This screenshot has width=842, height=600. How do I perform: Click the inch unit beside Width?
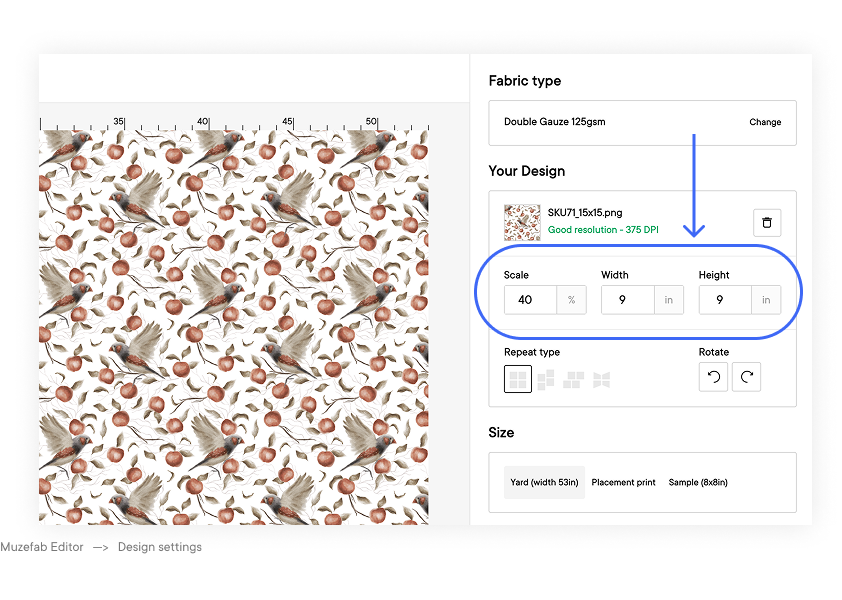coord(669,300)
